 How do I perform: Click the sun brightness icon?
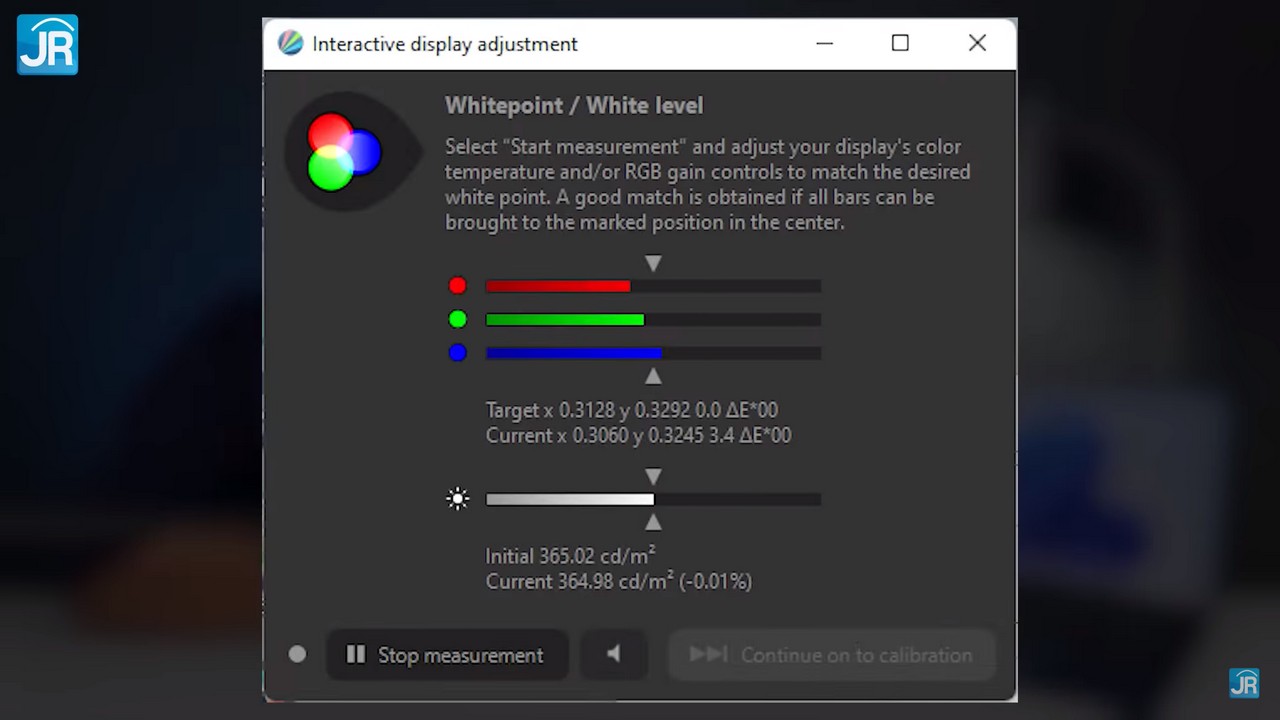pyautogui.click(x=458, y=499)
